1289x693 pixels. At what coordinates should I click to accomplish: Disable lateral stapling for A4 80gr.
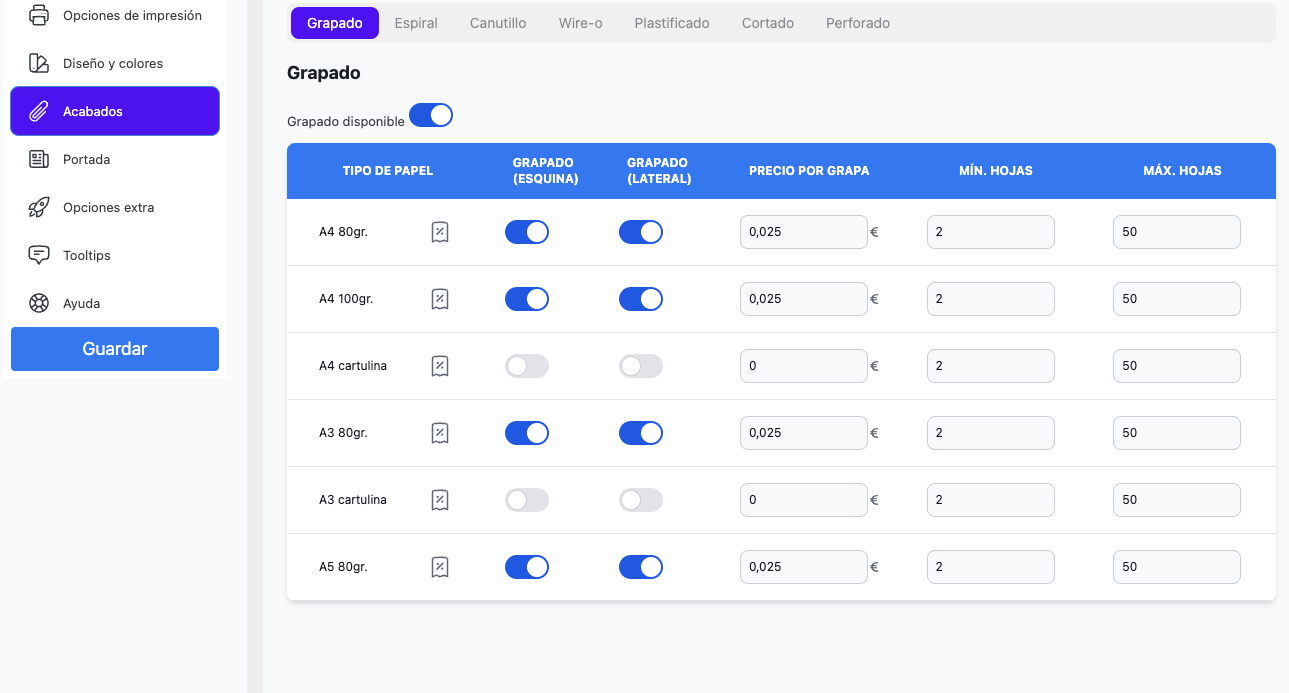point(641,232)
